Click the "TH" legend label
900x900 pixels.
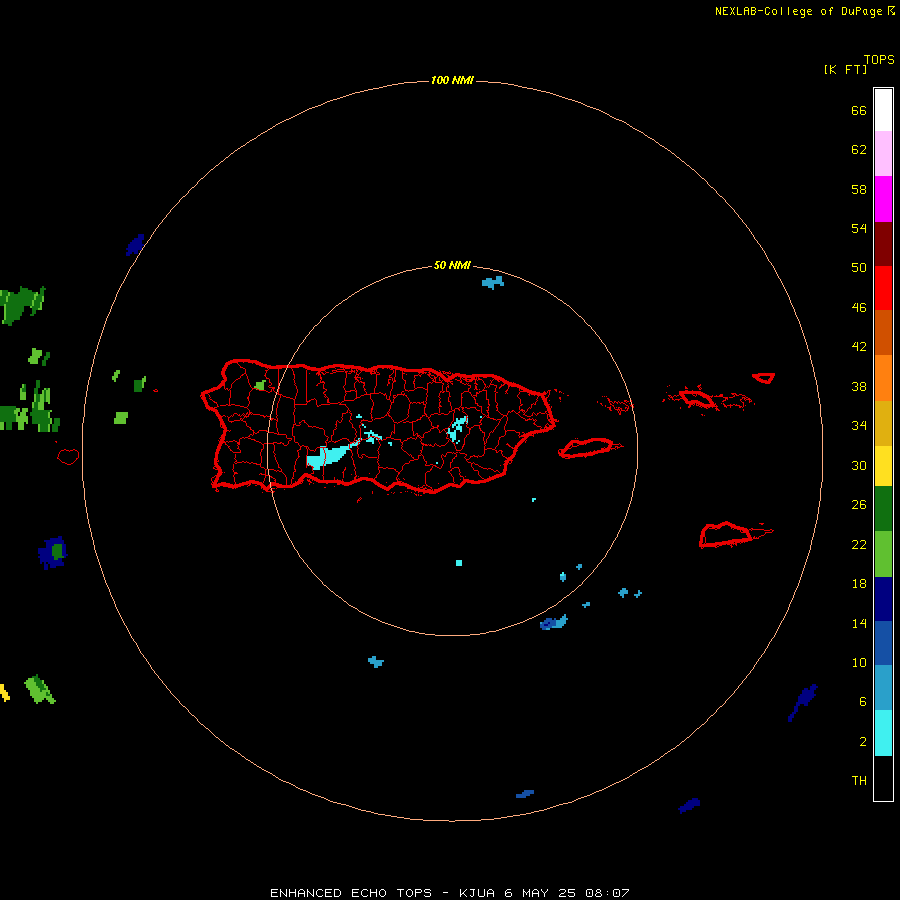point(859,781)
